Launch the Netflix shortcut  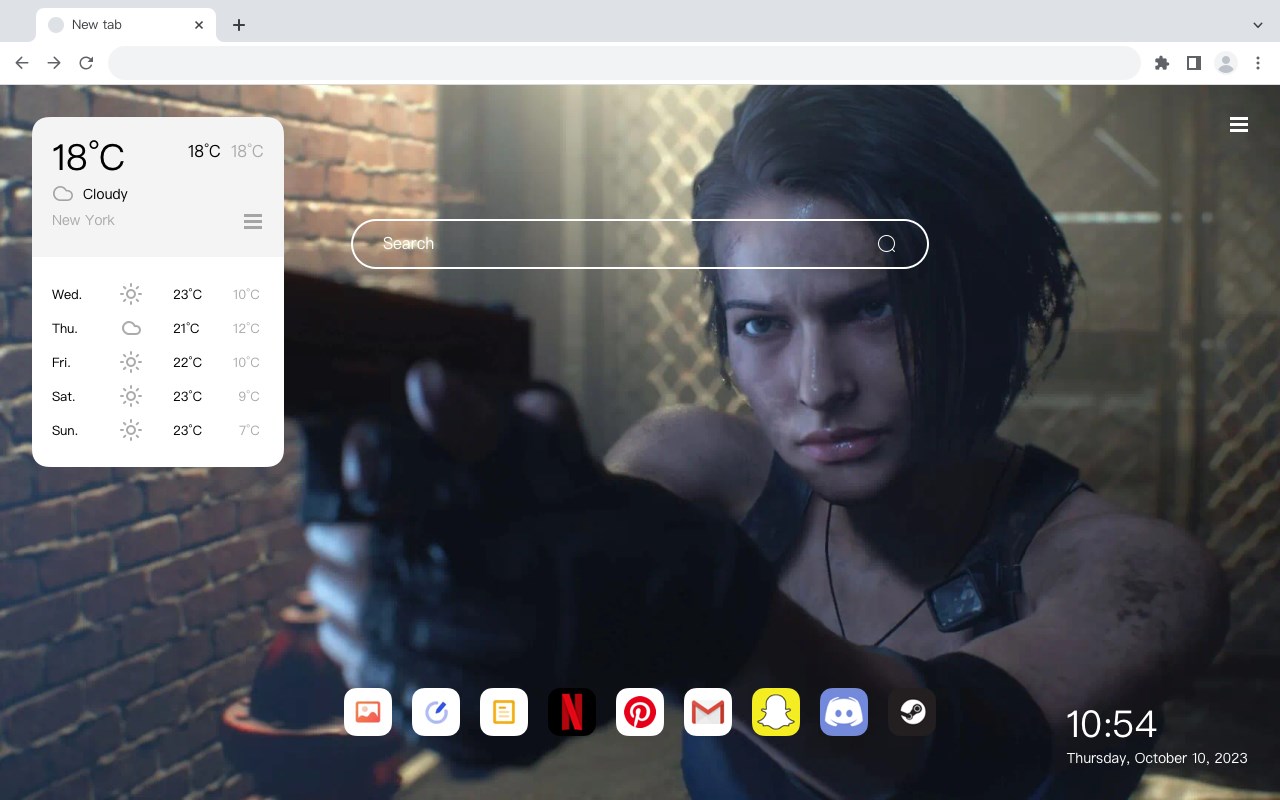click(x=572, y=712)
